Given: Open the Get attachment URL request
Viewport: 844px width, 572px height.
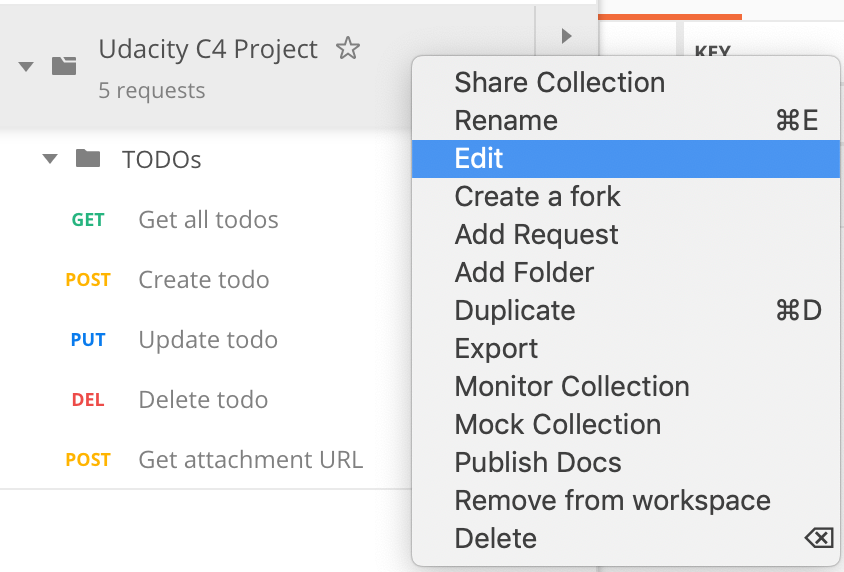Looking at the screenshot, I should (250, 460).
